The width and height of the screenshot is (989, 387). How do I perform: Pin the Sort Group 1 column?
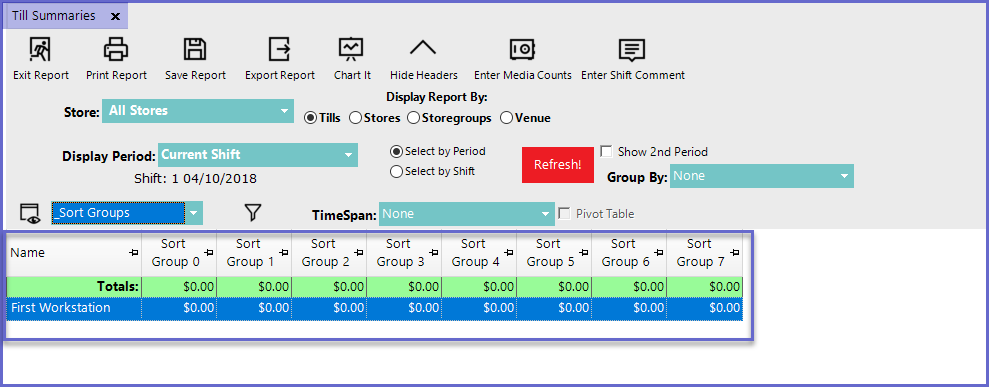284,253
